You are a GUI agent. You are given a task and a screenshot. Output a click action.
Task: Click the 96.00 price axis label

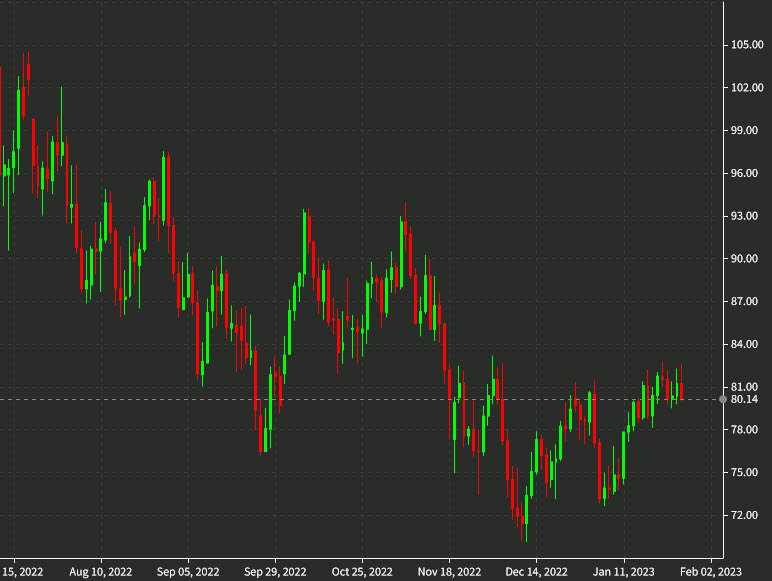(744, 173)
